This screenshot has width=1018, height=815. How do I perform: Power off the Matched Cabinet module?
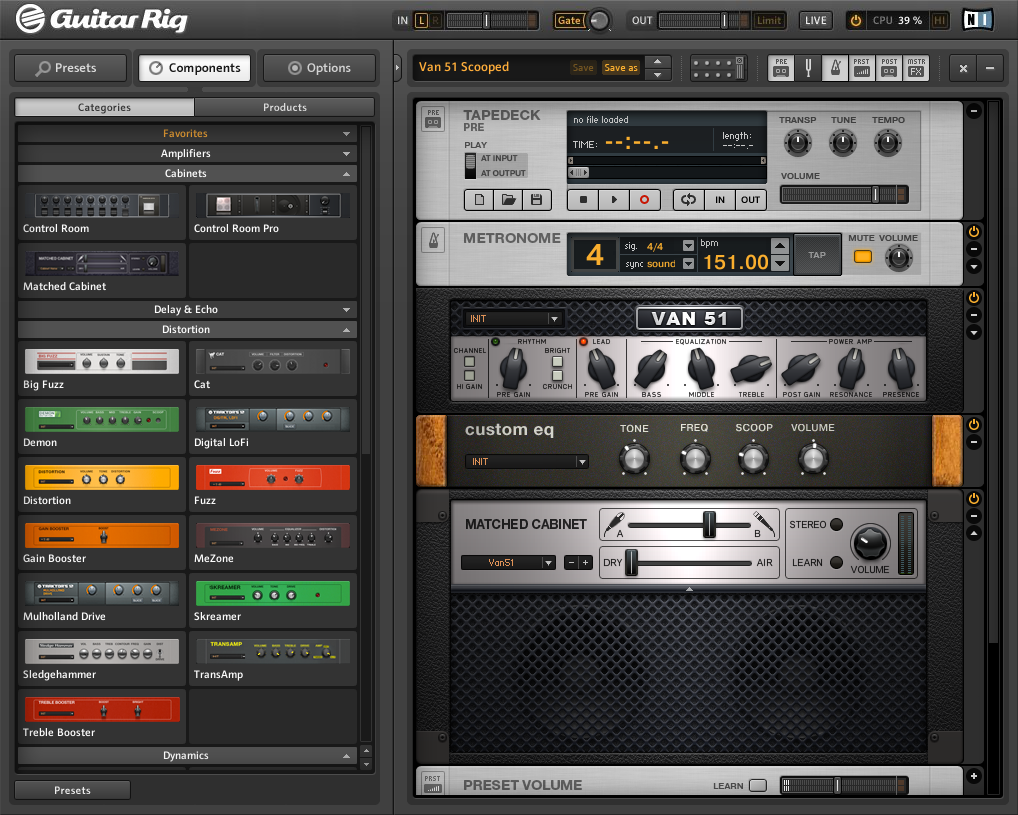tap(974, 499)
